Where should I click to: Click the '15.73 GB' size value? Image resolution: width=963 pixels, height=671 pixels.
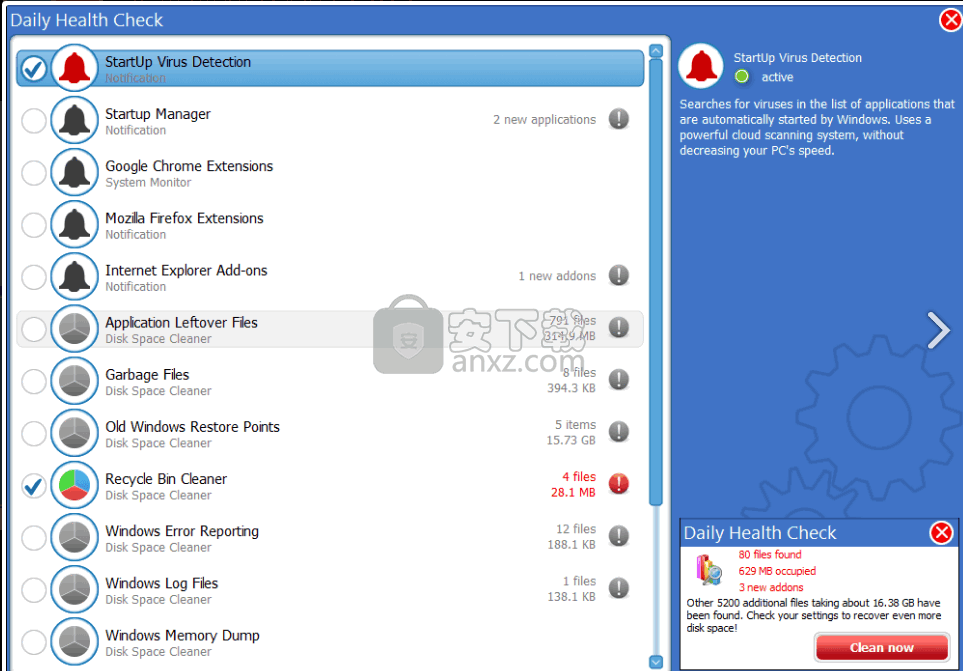pos(571,440)
